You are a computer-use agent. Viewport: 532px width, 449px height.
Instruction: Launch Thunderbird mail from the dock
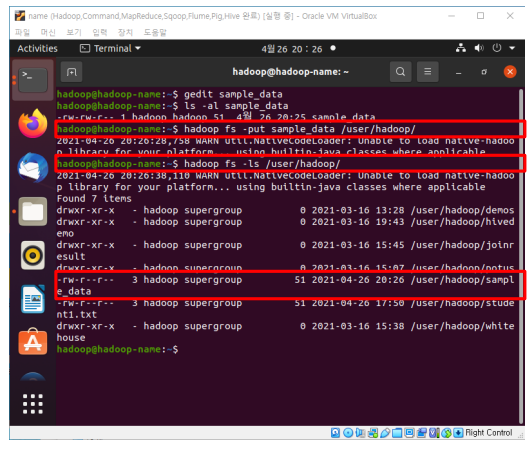click(x=33, y=168)
